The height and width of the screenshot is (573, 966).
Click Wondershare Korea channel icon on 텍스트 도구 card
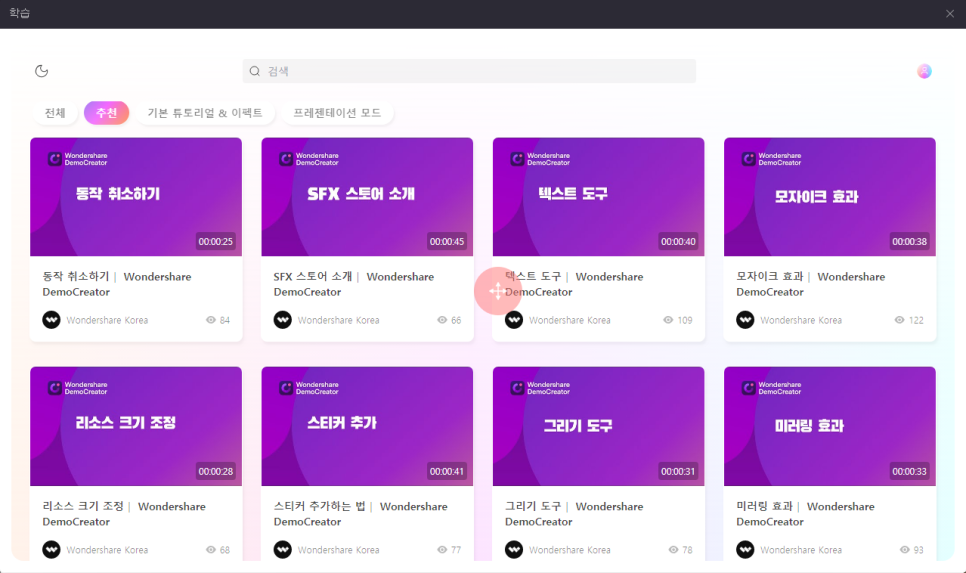pyautogui.click(x=514, y=320)
